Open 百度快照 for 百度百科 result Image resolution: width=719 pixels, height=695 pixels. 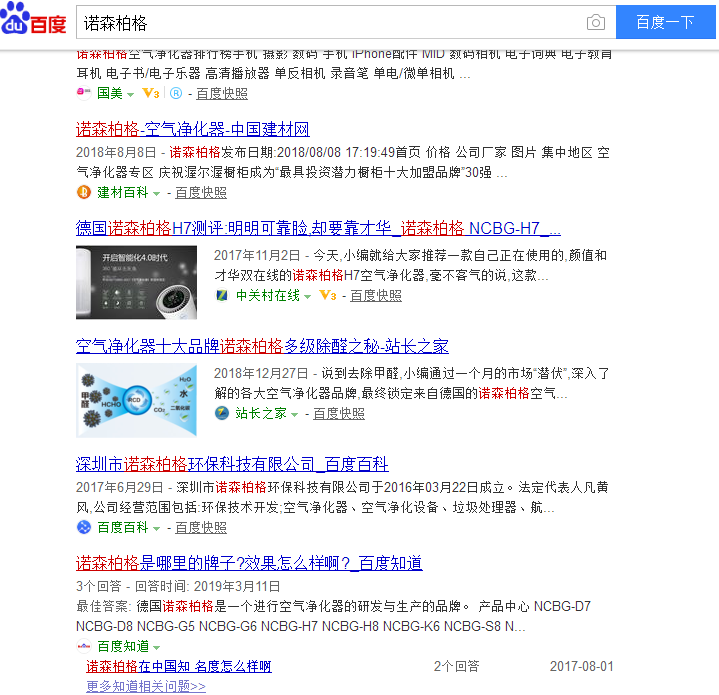[201, 528]
